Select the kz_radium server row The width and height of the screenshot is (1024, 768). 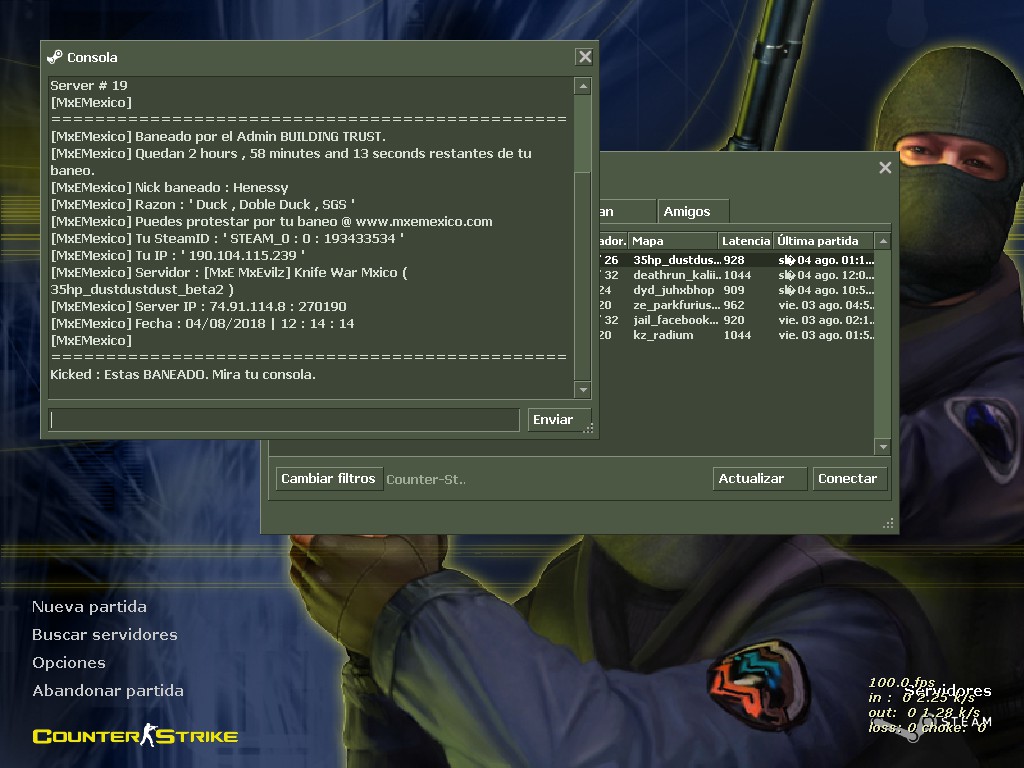point(736,335)
